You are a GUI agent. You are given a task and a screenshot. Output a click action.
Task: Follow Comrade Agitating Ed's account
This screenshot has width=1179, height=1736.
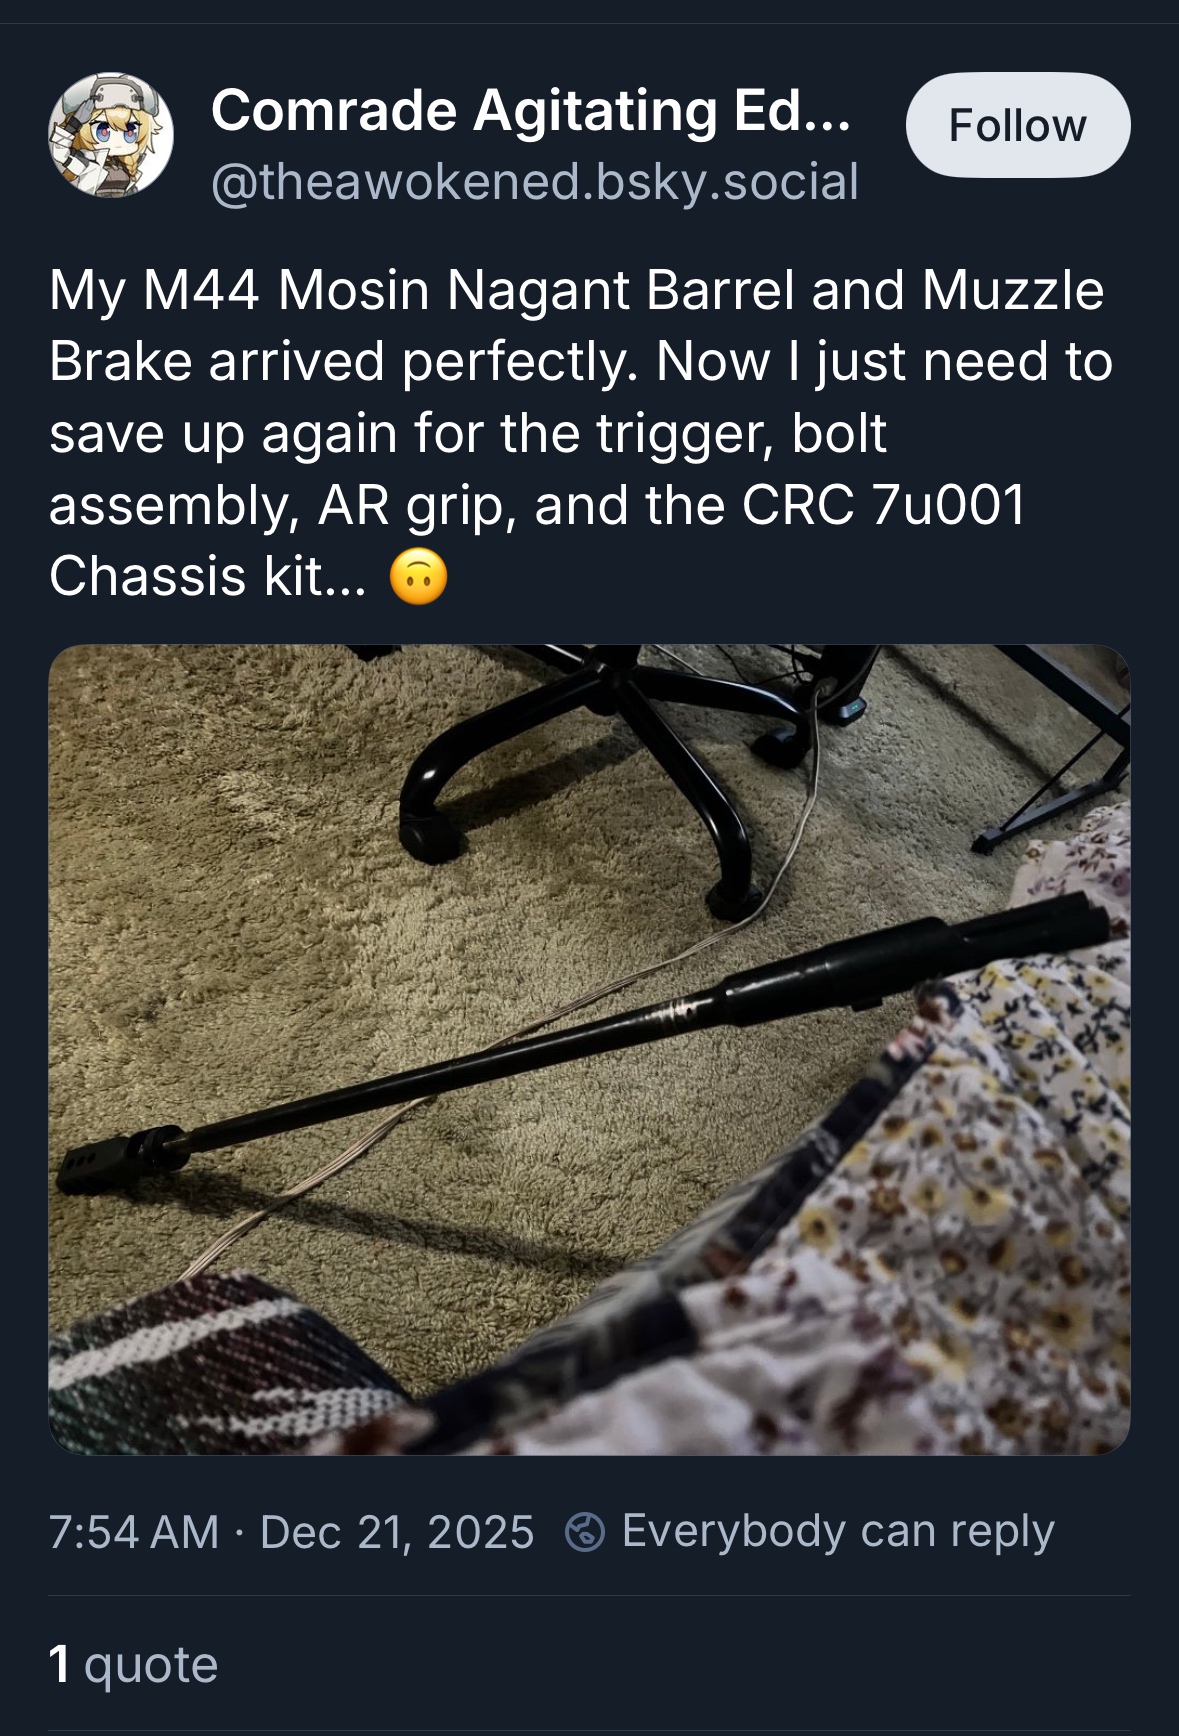1017,126
